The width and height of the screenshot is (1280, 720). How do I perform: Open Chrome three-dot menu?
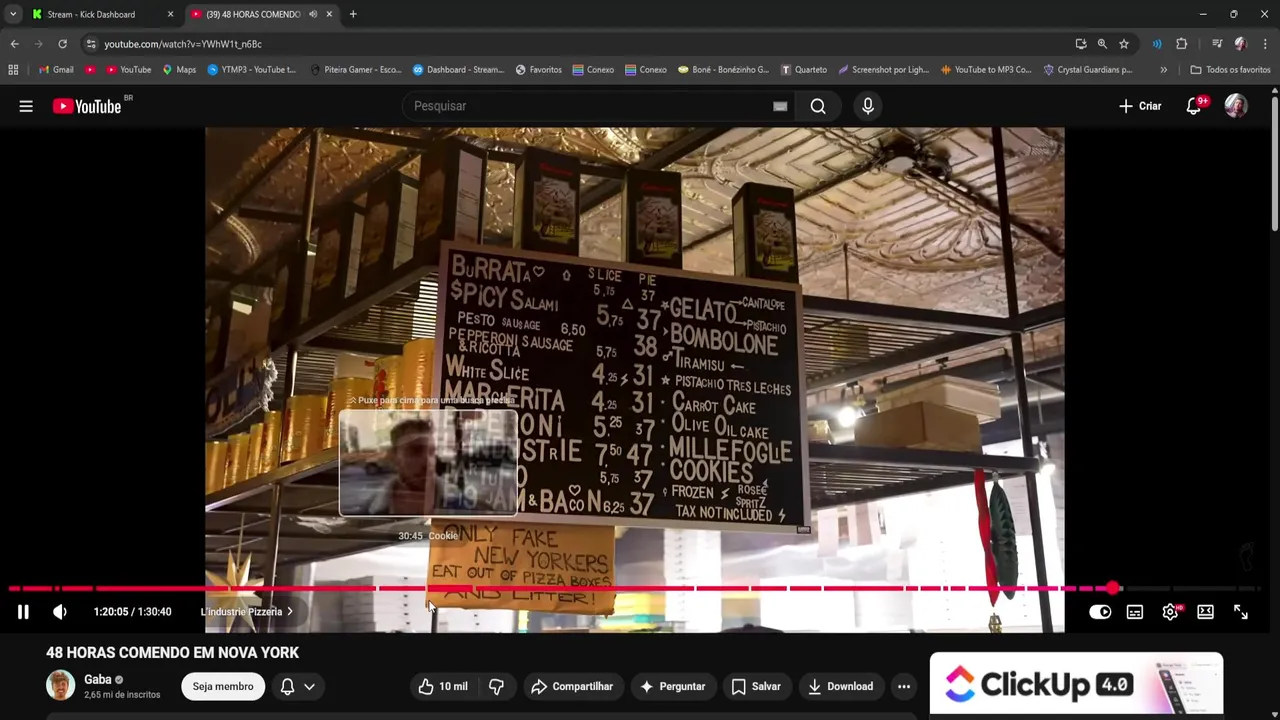(1265, 44)
